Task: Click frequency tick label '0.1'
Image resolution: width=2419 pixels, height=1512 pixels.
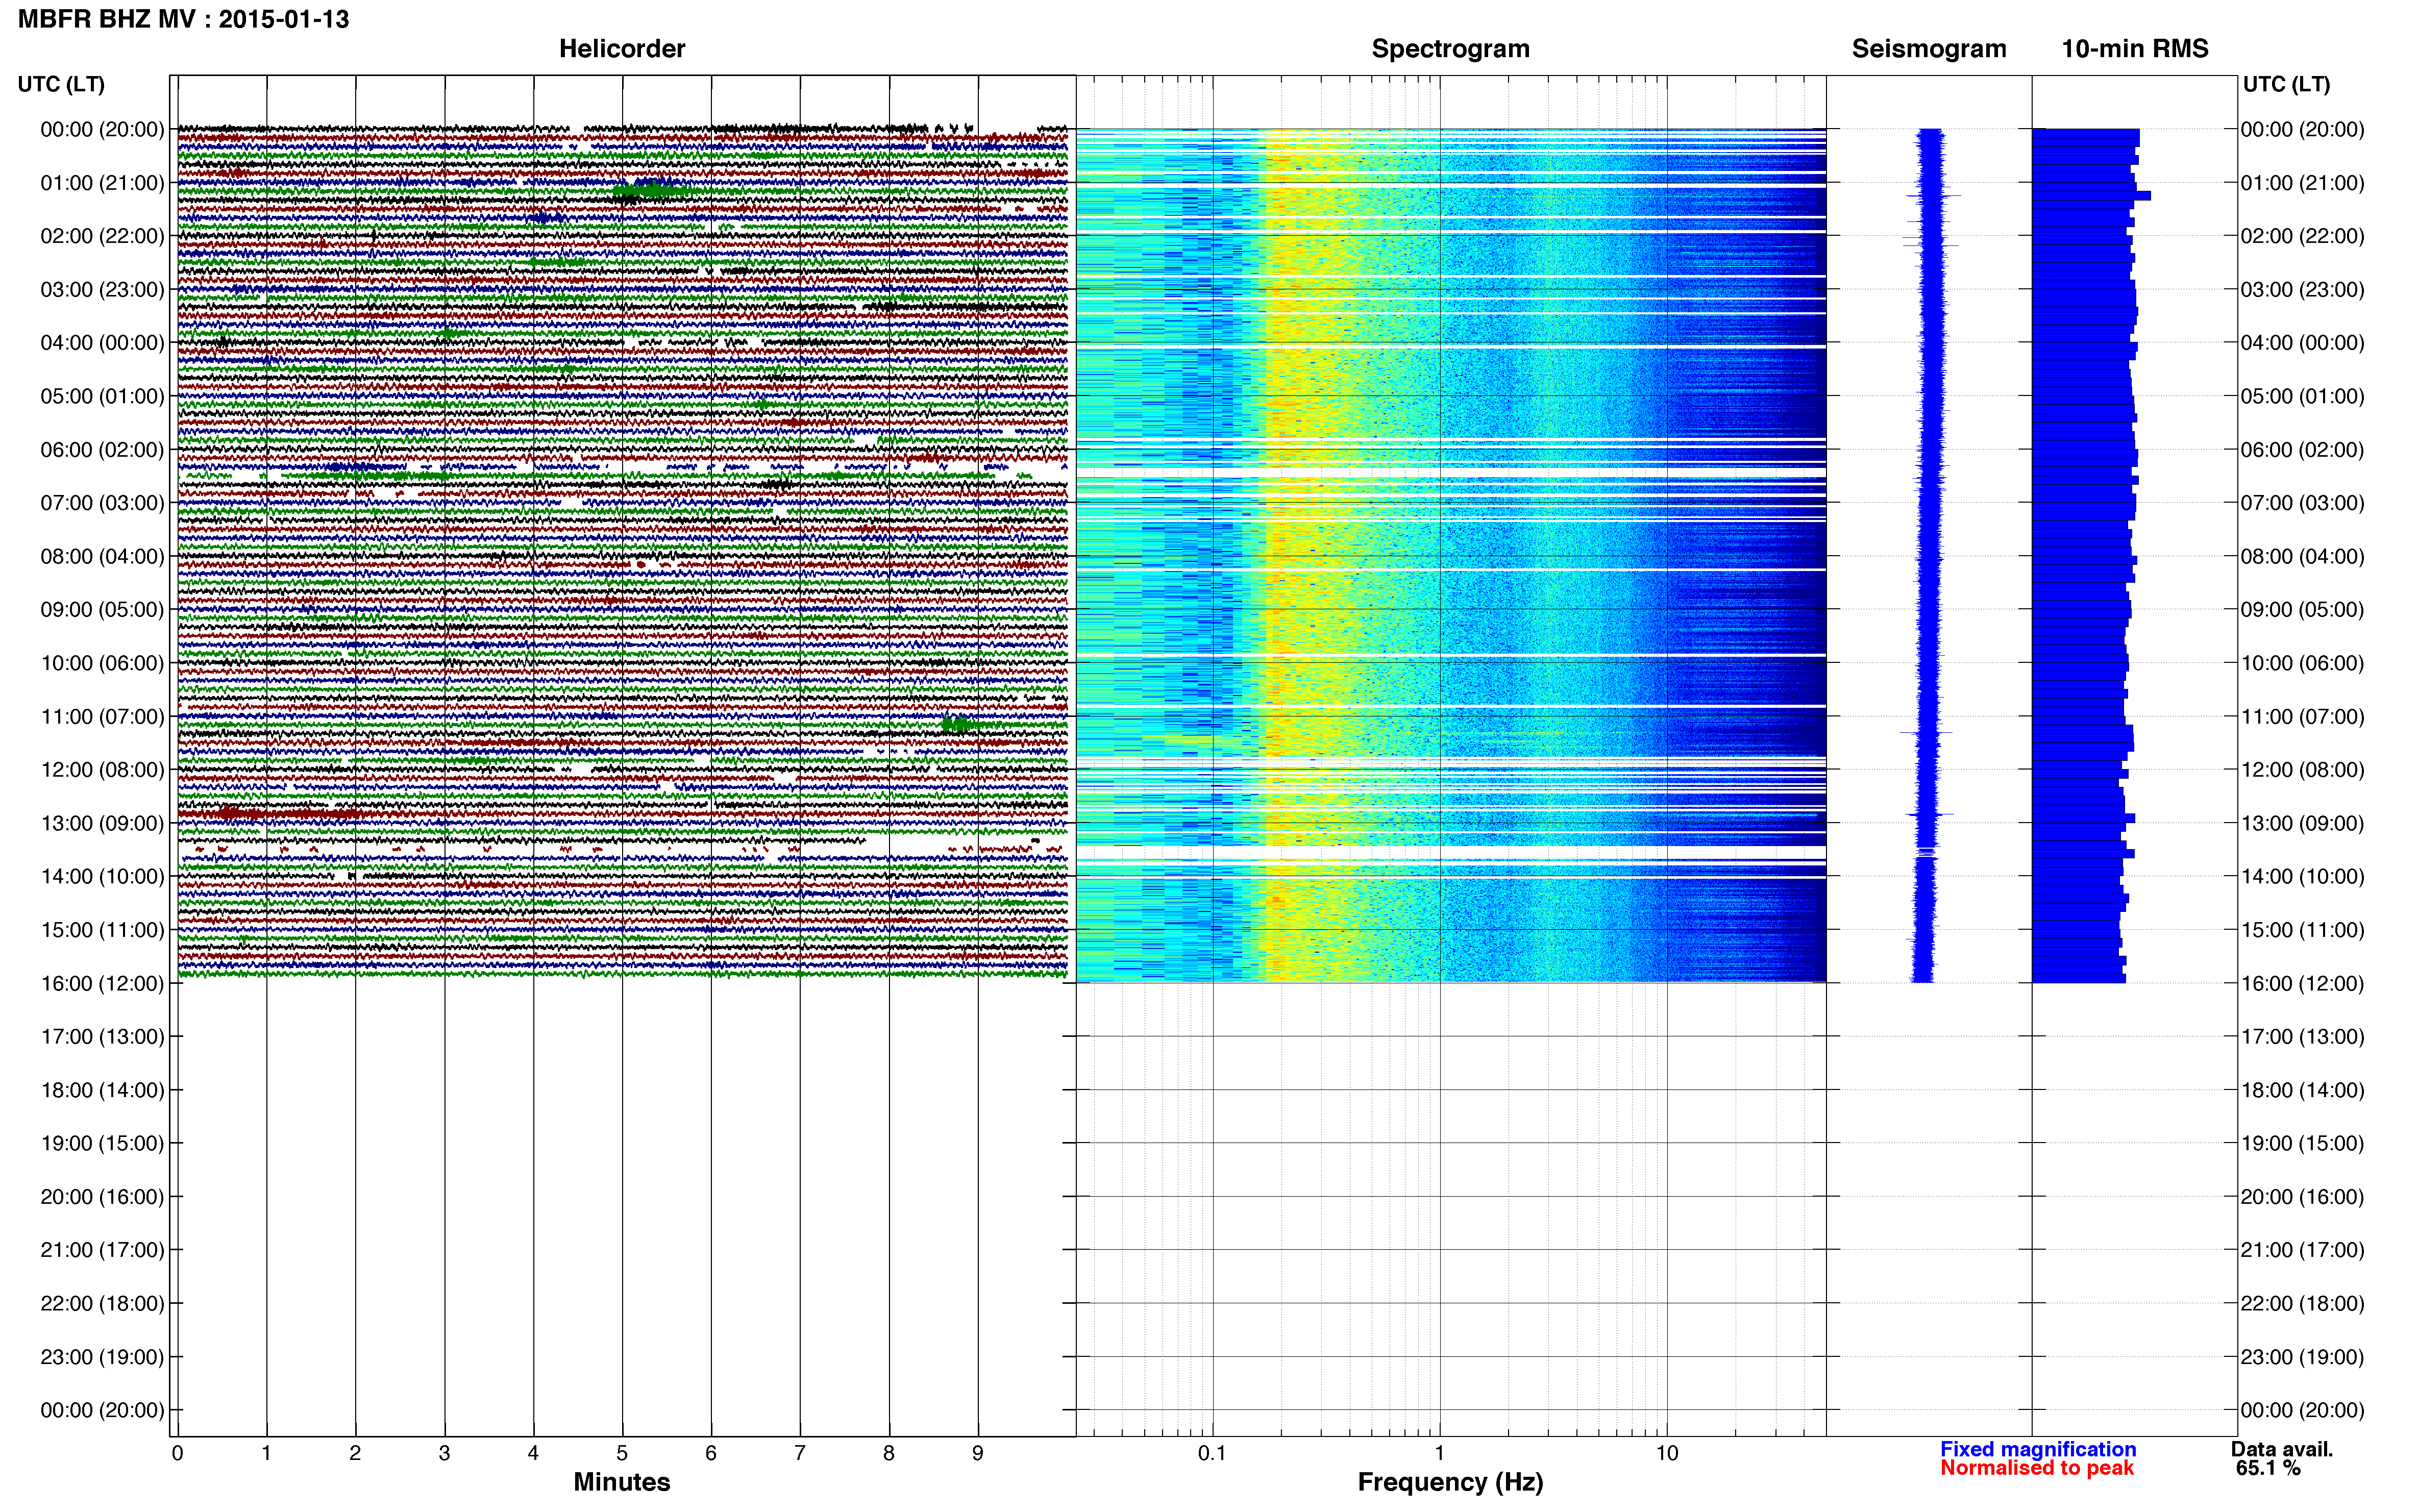Action: [1212, 1454]
